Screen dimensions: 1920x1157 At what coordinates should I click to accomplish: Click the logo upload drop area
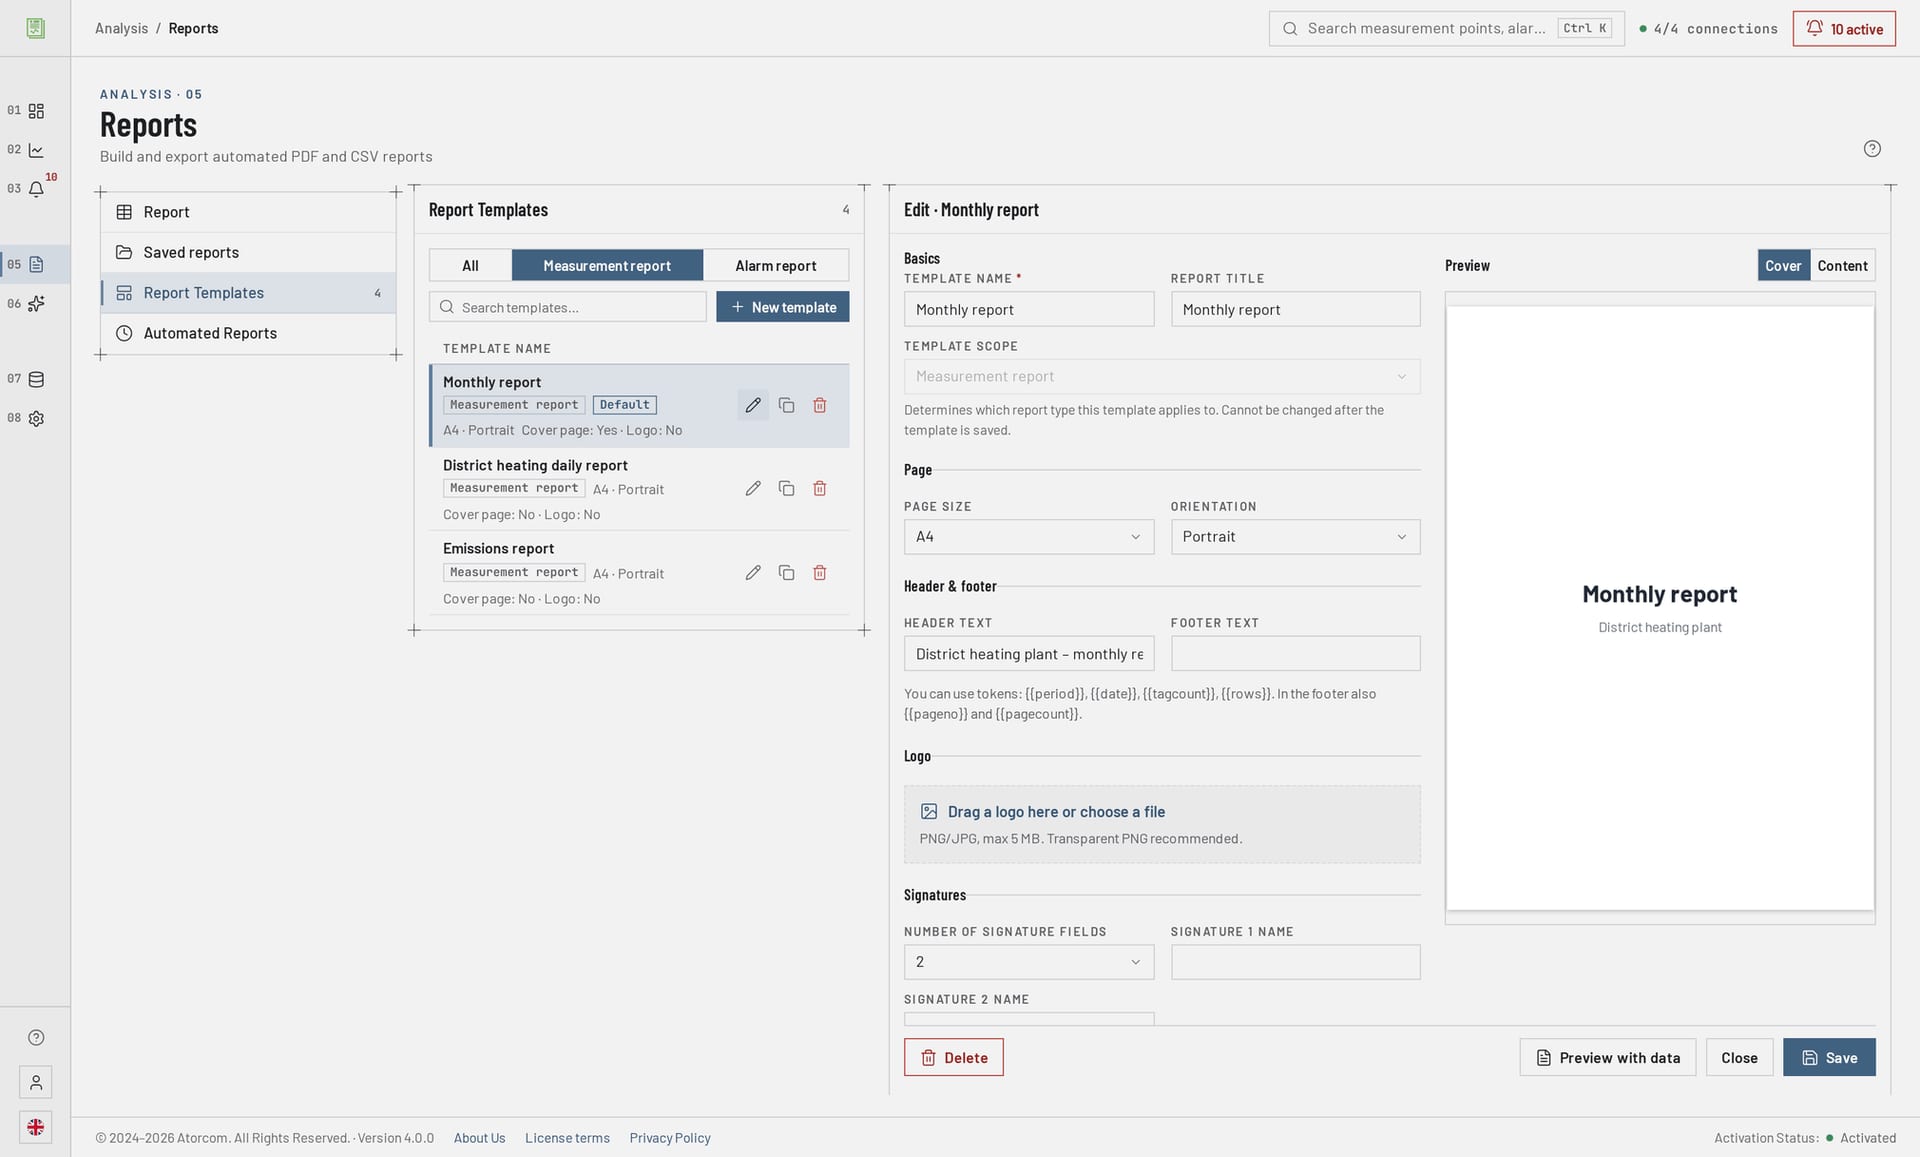pyautogui.click(x=1162, y=824)
